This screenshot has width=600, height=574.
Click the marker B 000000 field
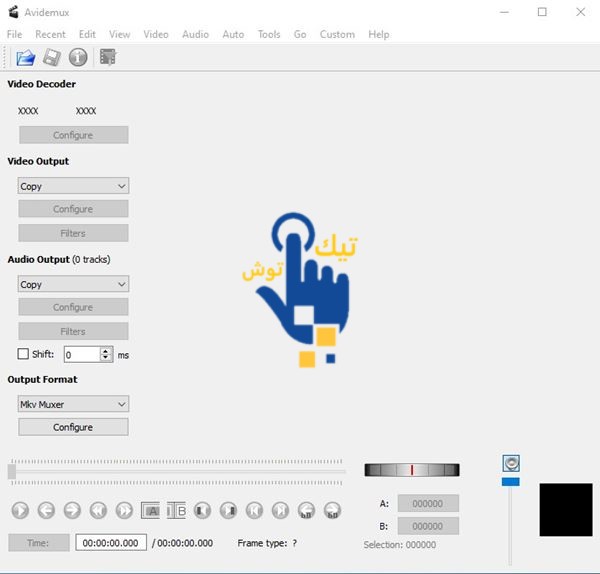[x=428, y=526]
